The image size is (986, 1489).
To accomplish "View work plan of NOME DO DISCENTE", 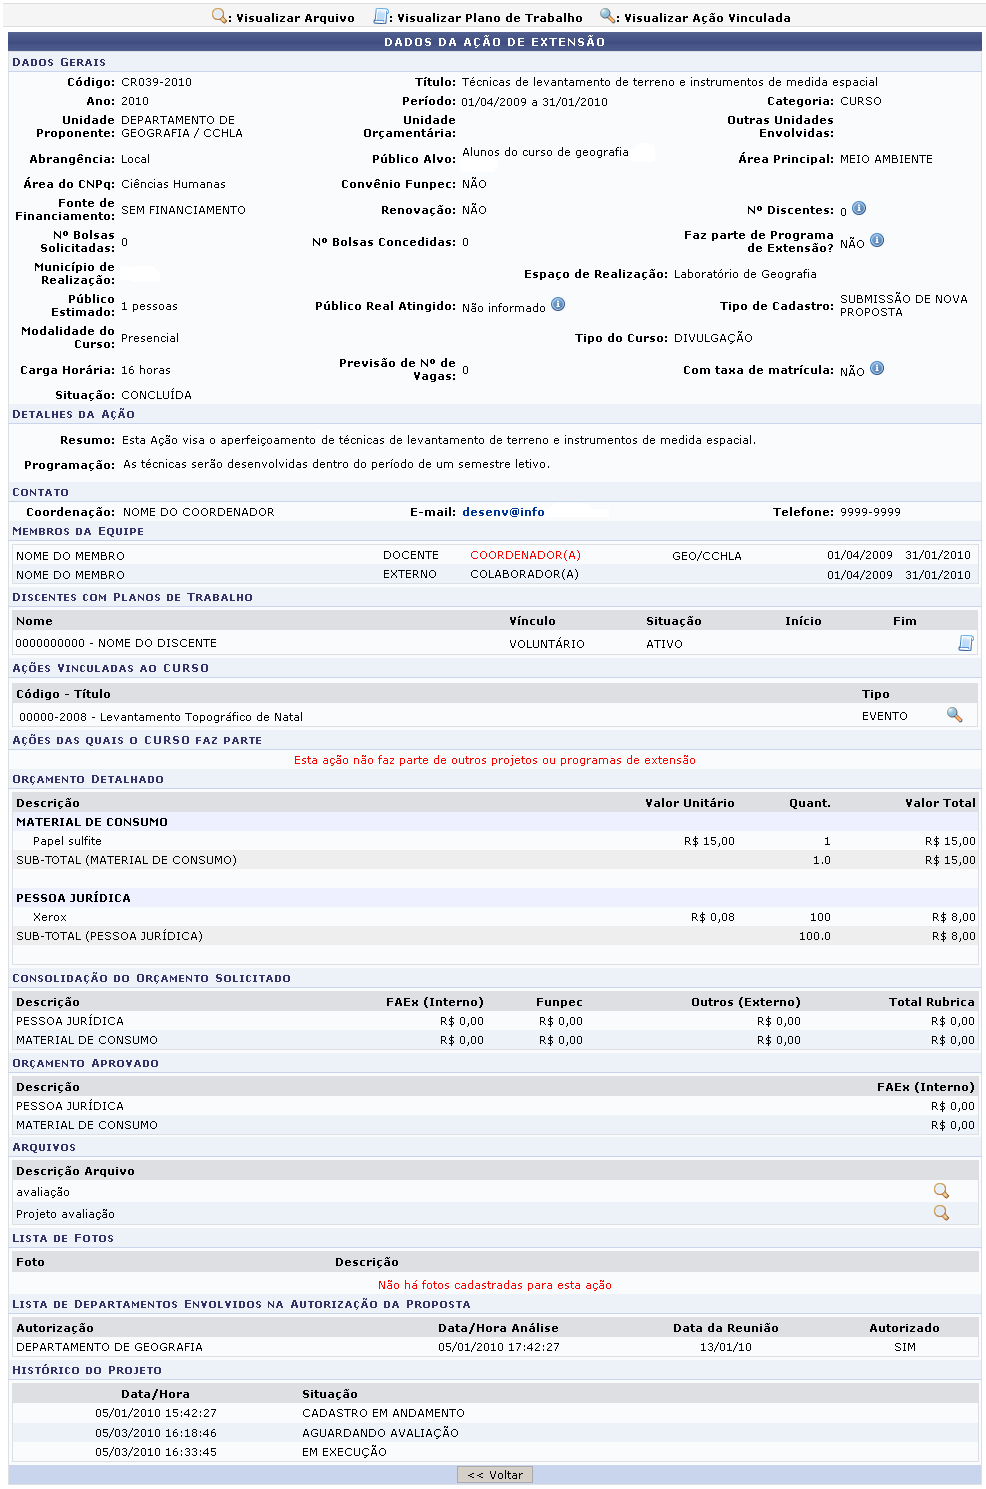I will point(966,643).
